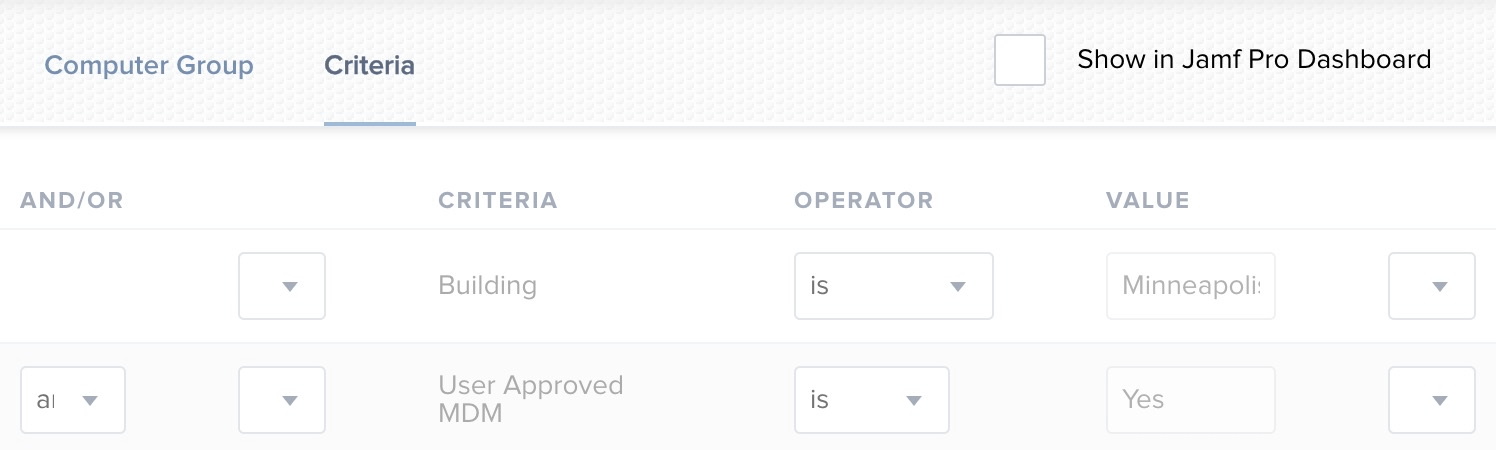Screen dimensions: 1496x450
Task: Click the Minneapolis value field
Action: [x=1190, y=286]
